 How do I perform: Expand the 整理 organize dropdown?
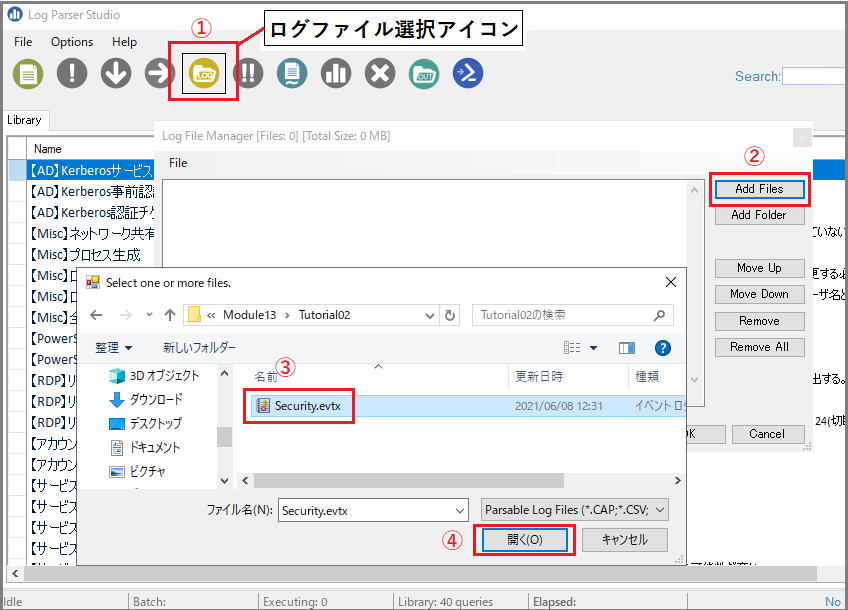coord(114,348)
